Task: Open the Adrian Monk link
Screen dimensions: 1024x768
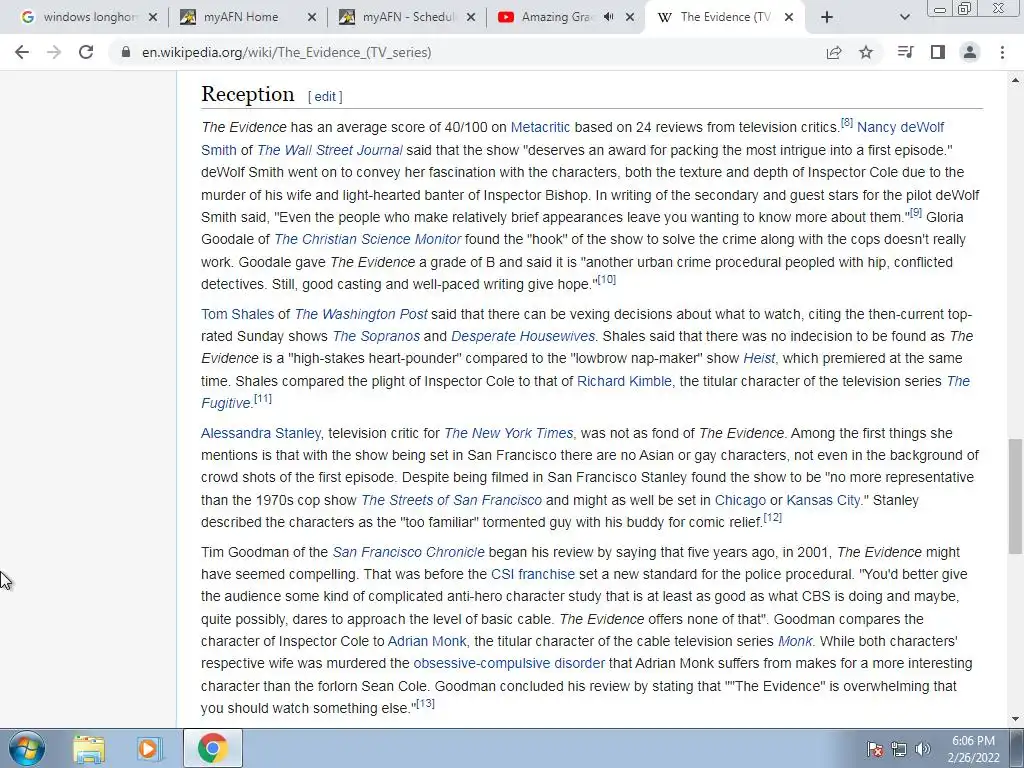Action: point(427,641)
